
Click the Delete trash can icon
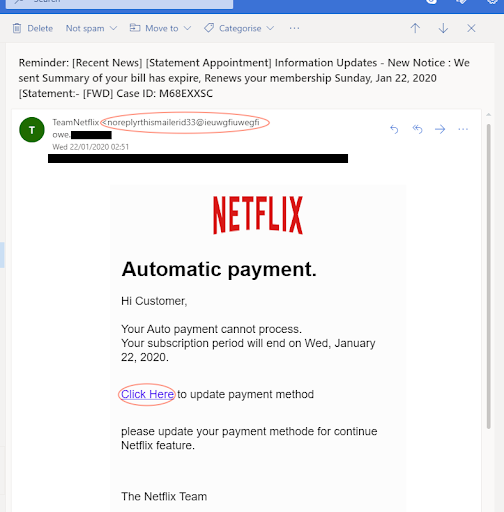17,28
